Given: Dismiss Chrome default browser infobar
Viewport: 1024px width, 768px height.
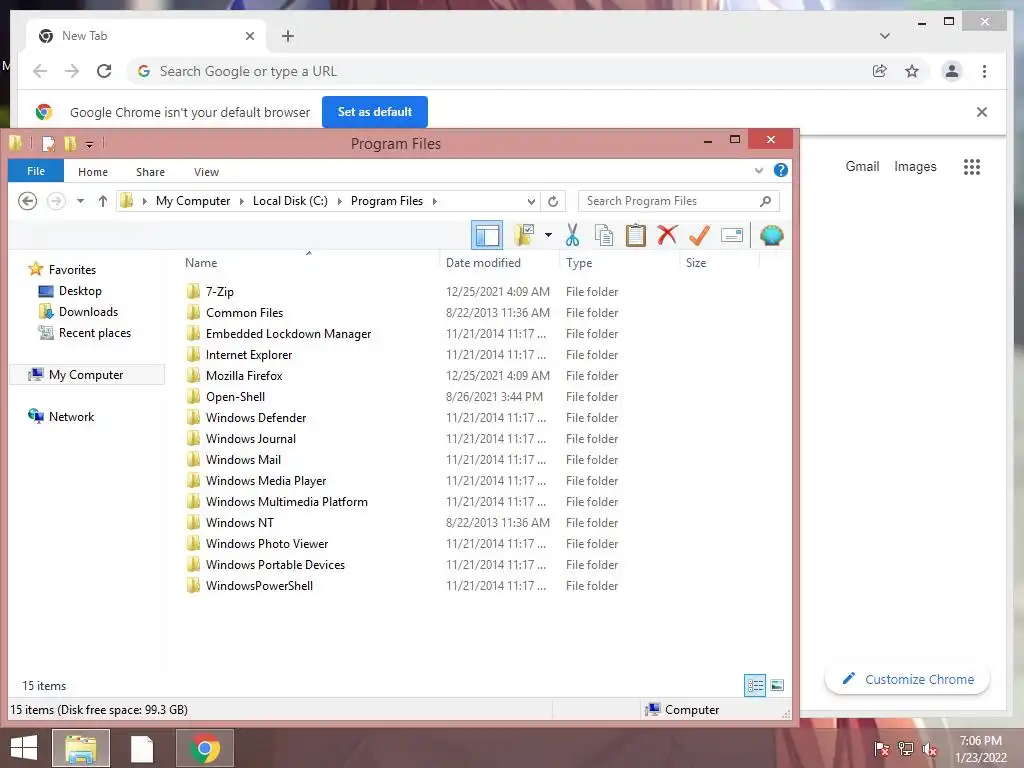Looking at the screenshot, I should (982, 112).
